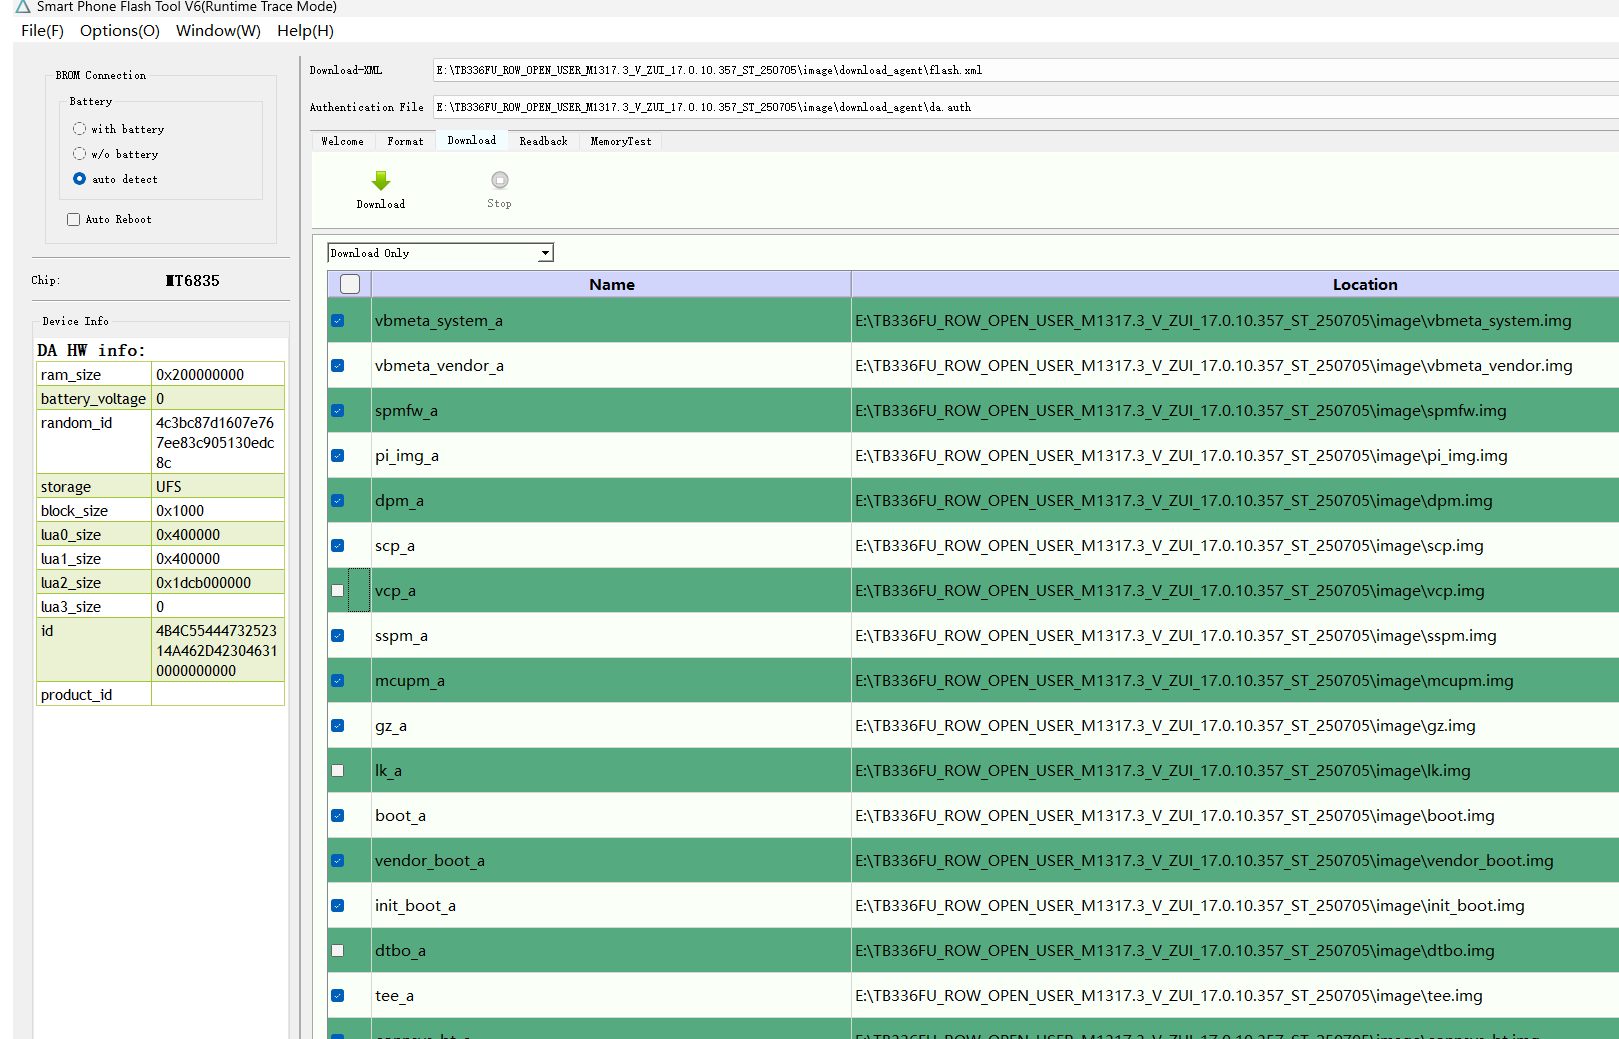Select the mcupm_a partition name

click(410, 681)
